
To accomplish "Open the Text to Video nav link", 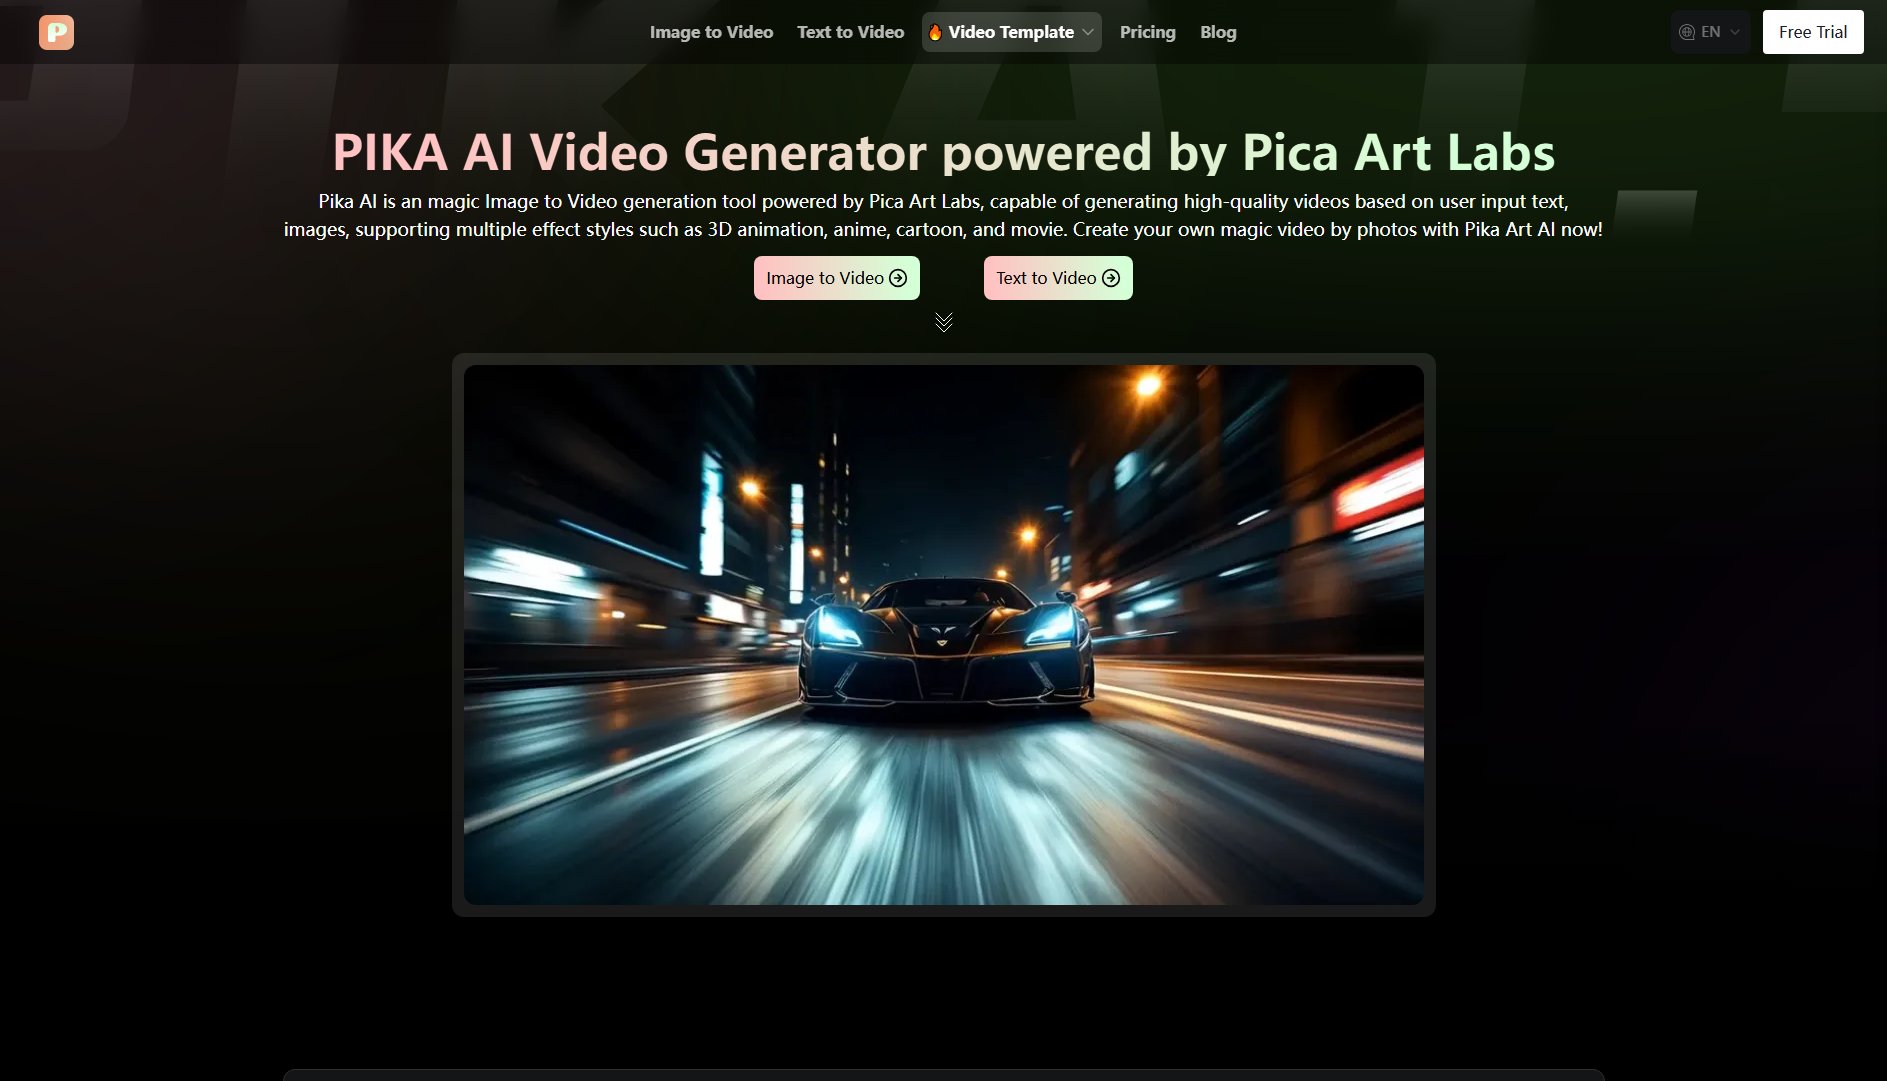I will pos(850,32).
